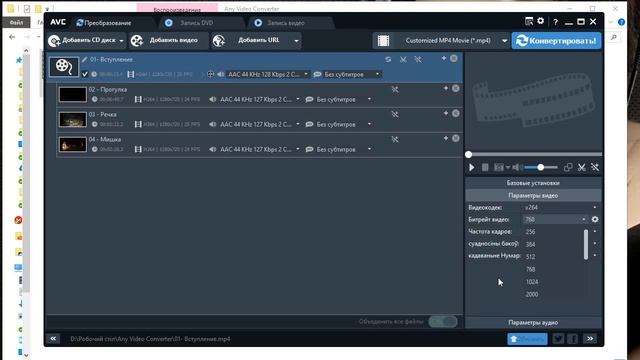Click the scissors clip icon on 01- Вступление row
Image resolution: width=640 pixels, height=360 pixels.
(x=403, y=60)
